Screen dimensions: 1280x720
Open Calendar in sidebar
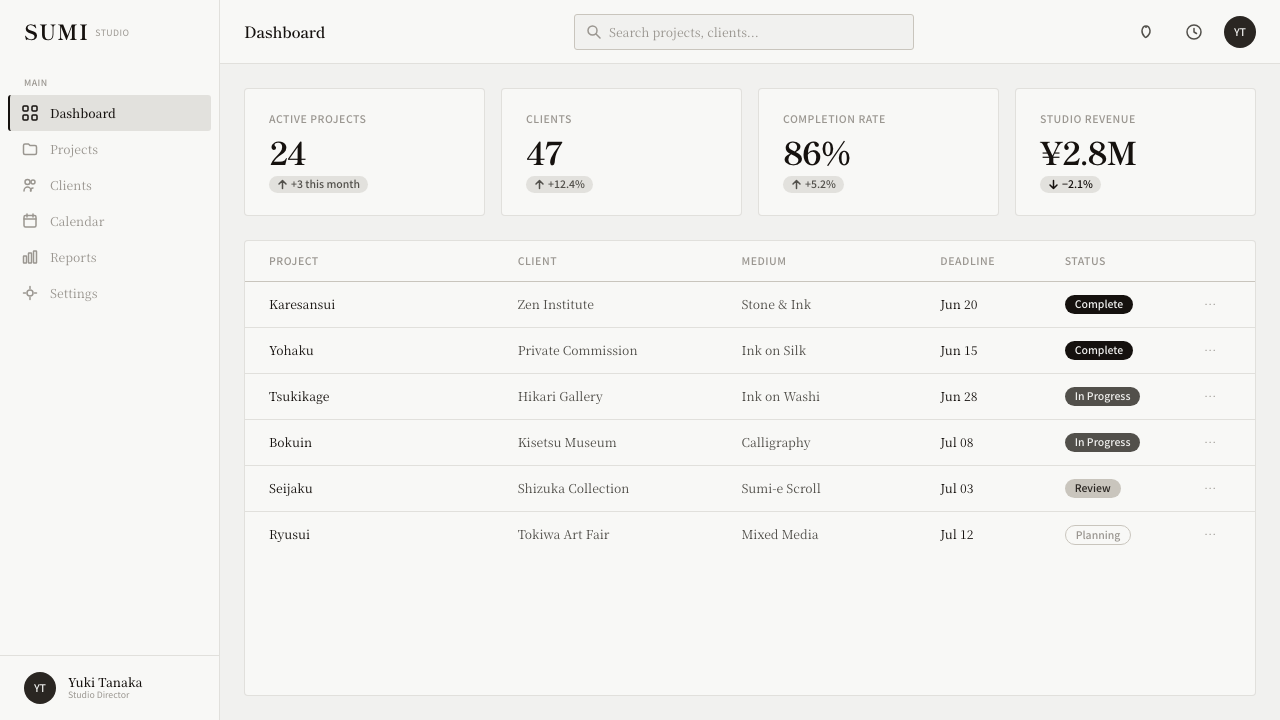tap(110, 221)
